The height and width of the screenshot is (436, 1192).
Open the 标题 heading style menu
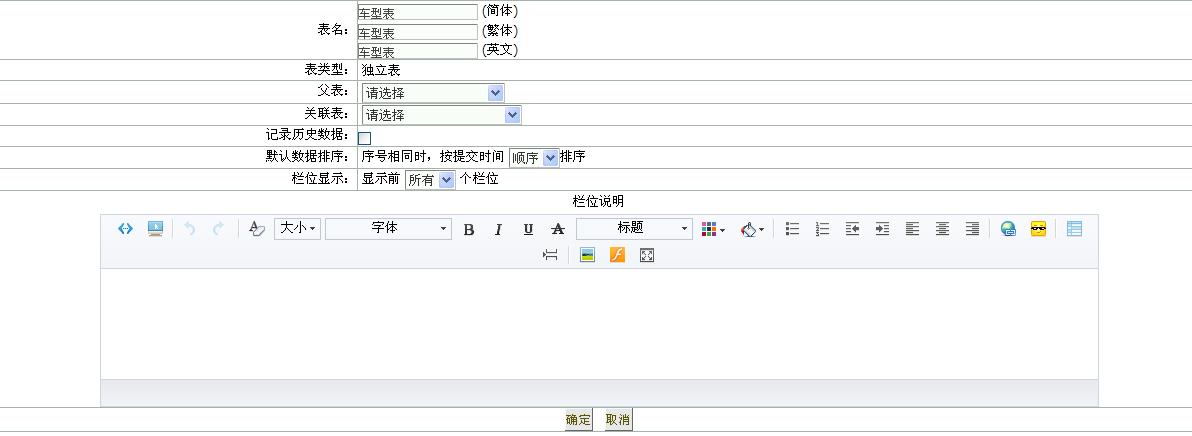point(634,229)
